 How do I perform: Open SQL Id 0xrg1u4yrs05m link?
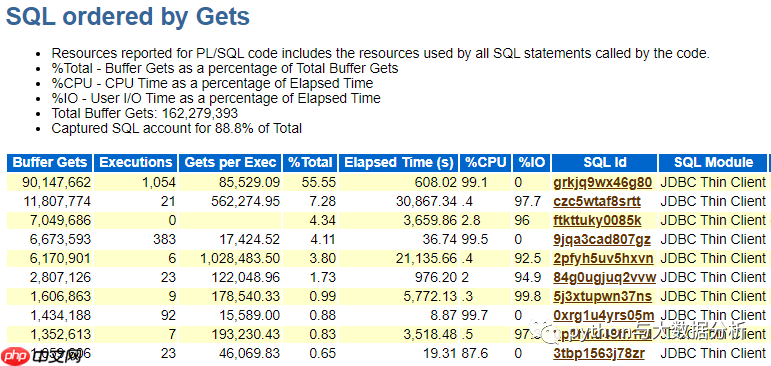click(x=604, y=315)
